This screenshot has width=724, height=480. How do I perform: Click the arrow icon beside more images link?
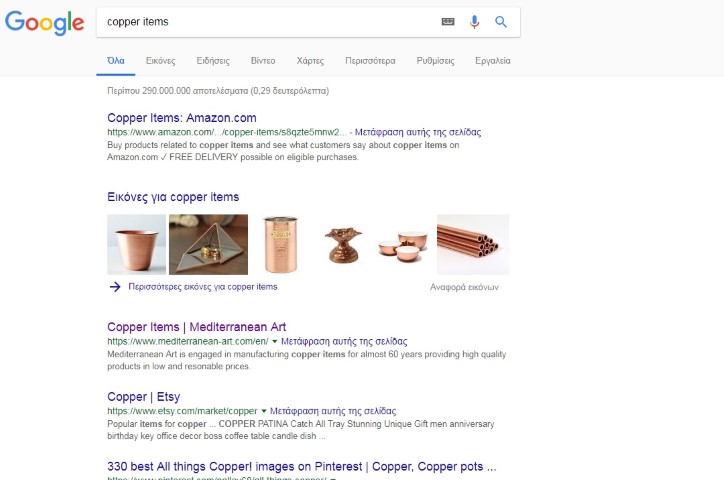[x=115, y=287]
